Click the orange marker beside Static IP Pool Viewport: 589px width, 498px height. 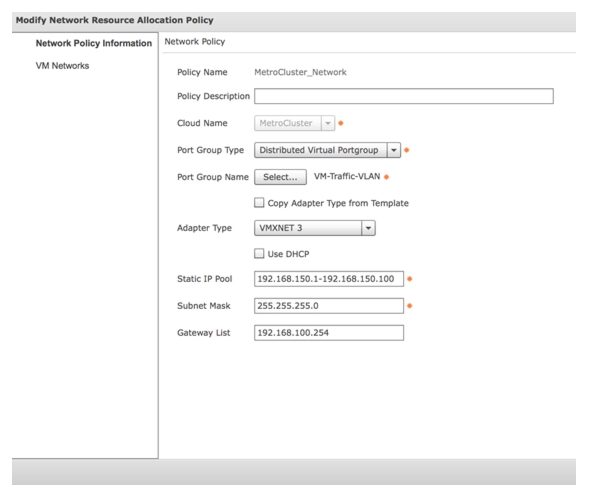(410, 279)
